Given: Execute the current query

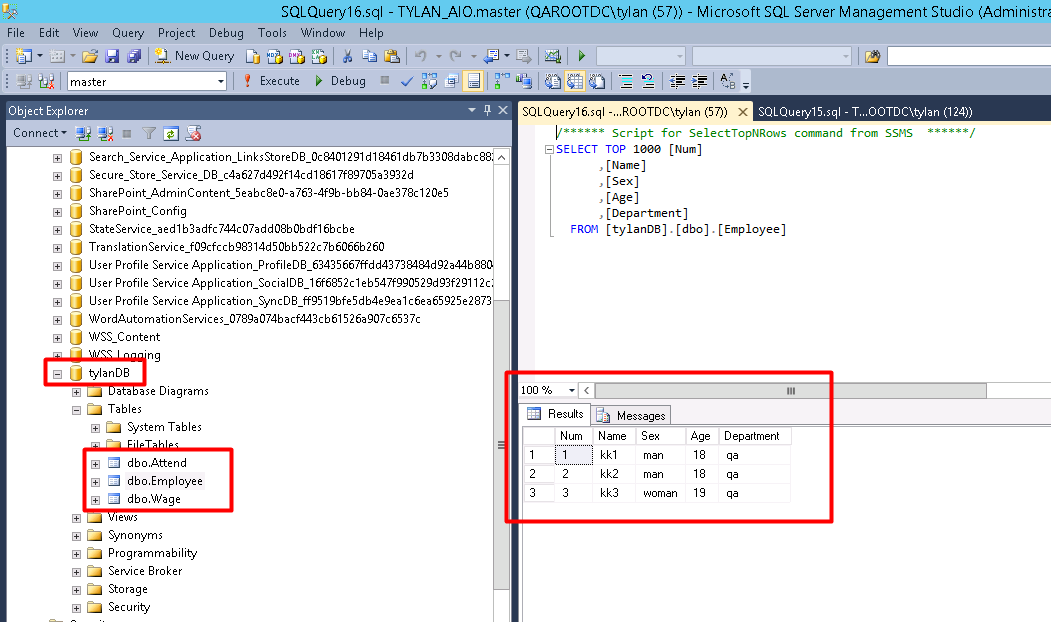Looking at the screenshot, I should tap(271, 81).
